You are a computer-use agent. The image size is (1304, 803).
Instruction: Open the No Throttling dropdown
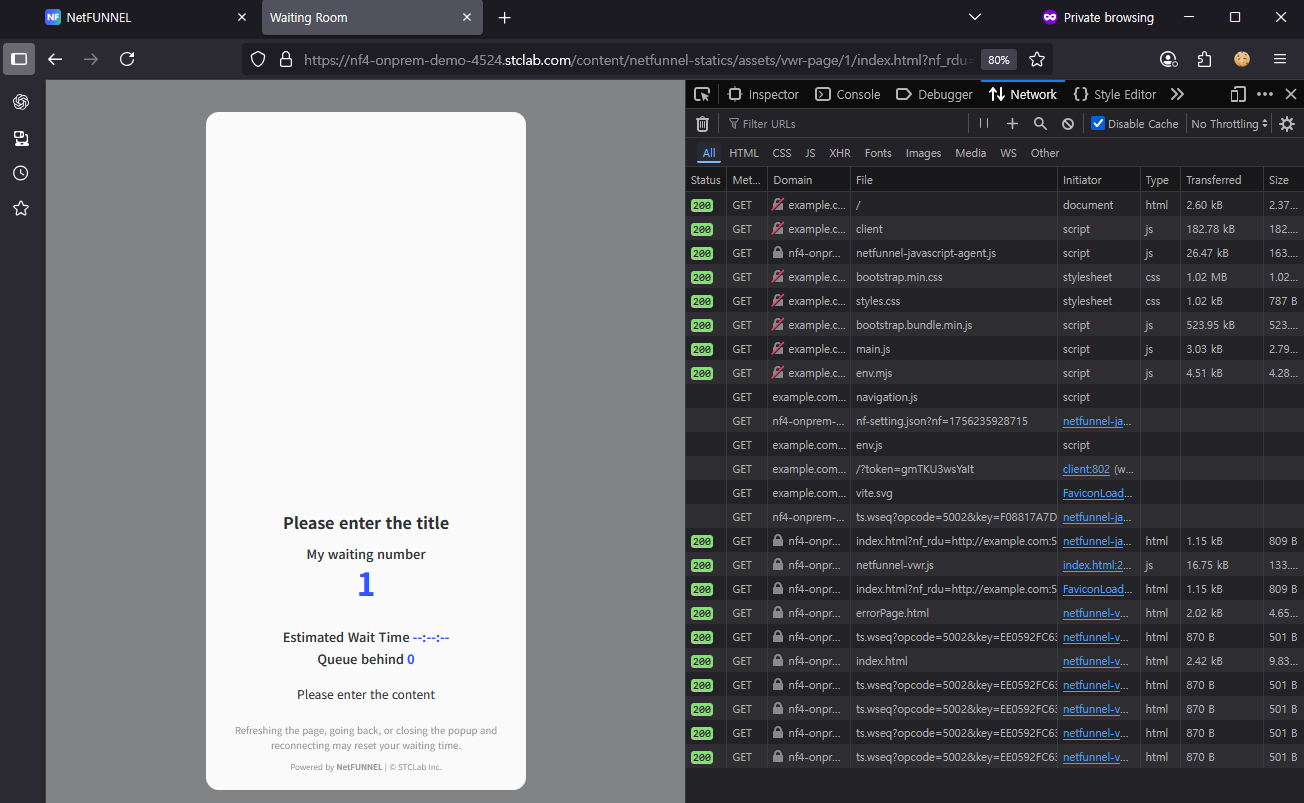tap(1229, 124)
